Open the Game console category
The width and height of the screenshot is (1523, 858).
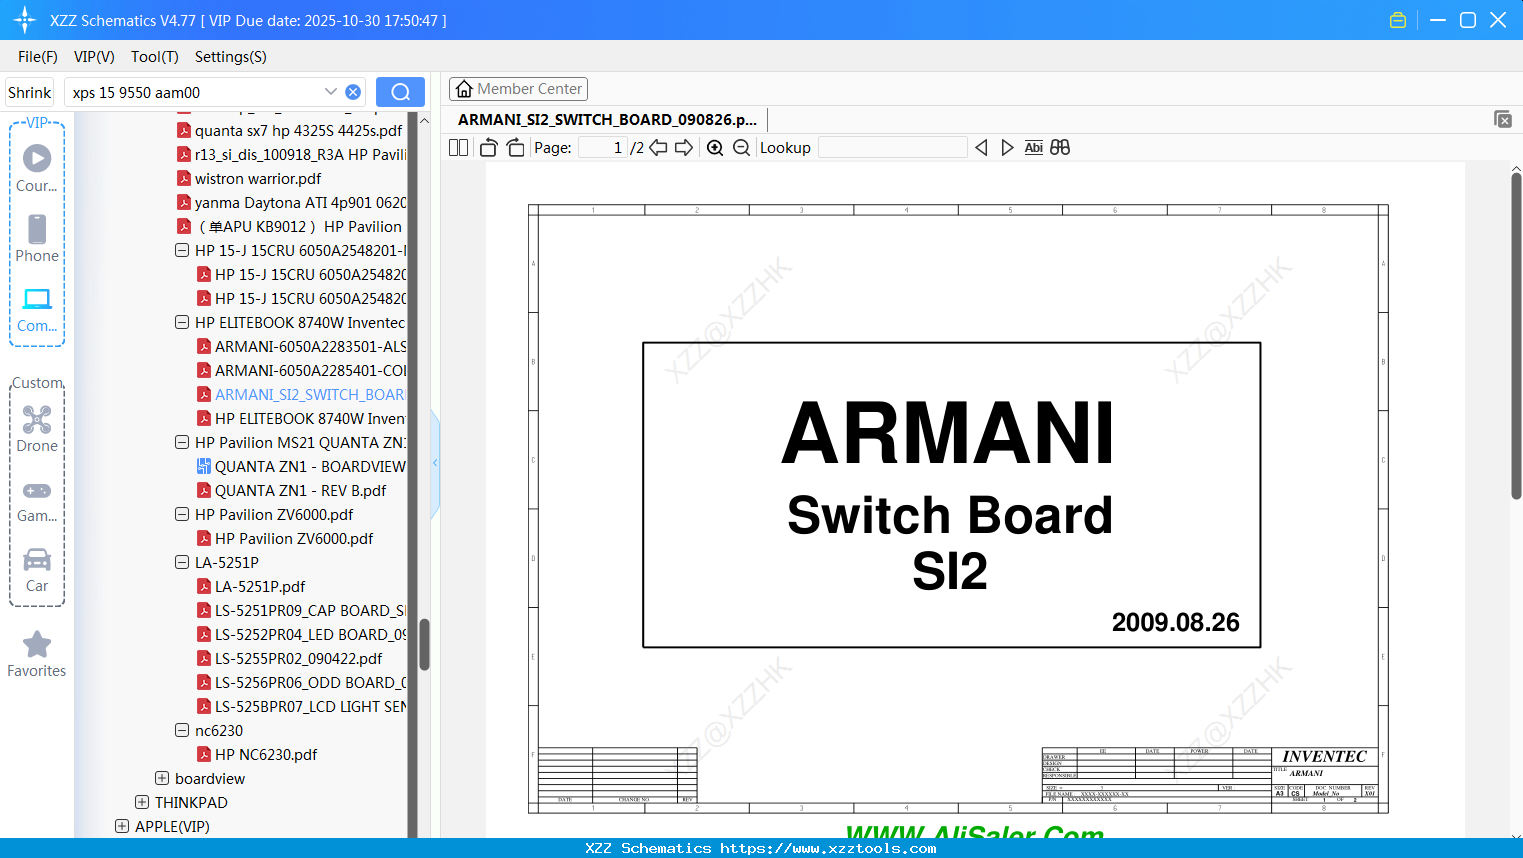coord(37,501)
